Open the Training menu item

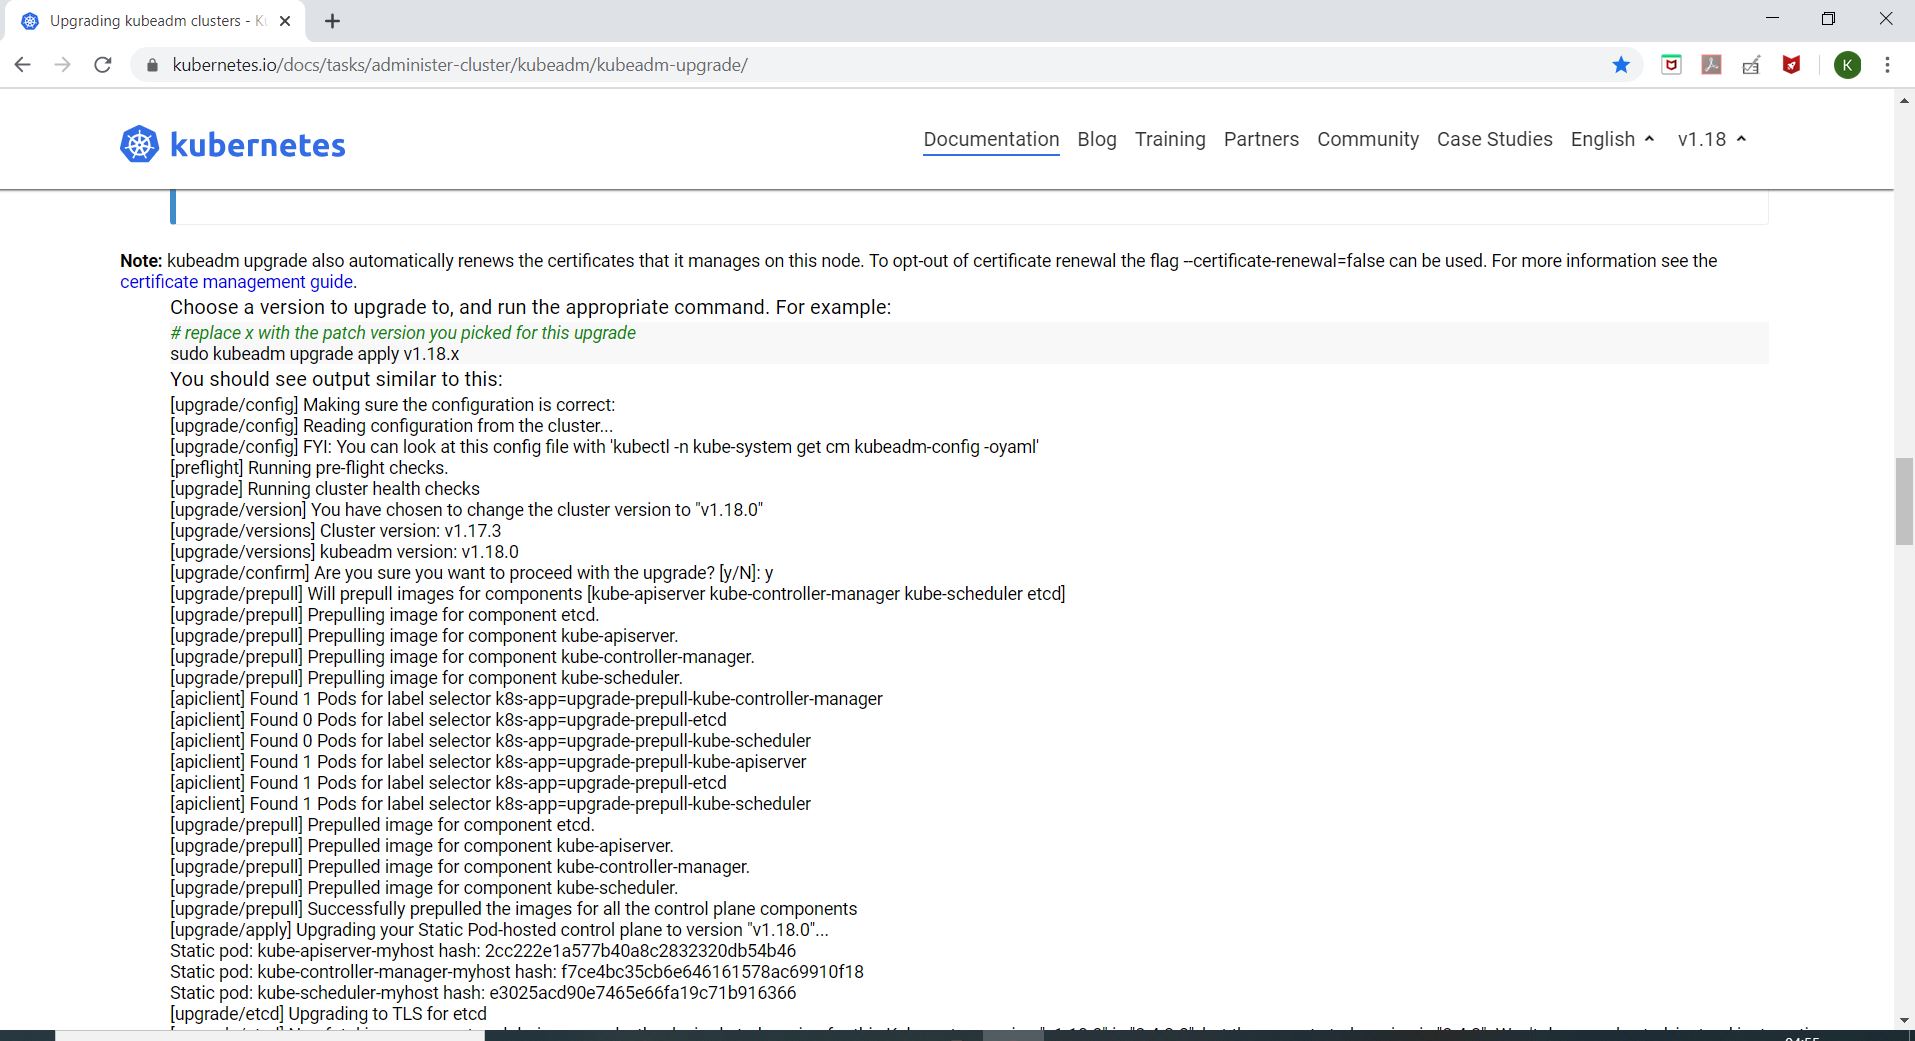1170,139
